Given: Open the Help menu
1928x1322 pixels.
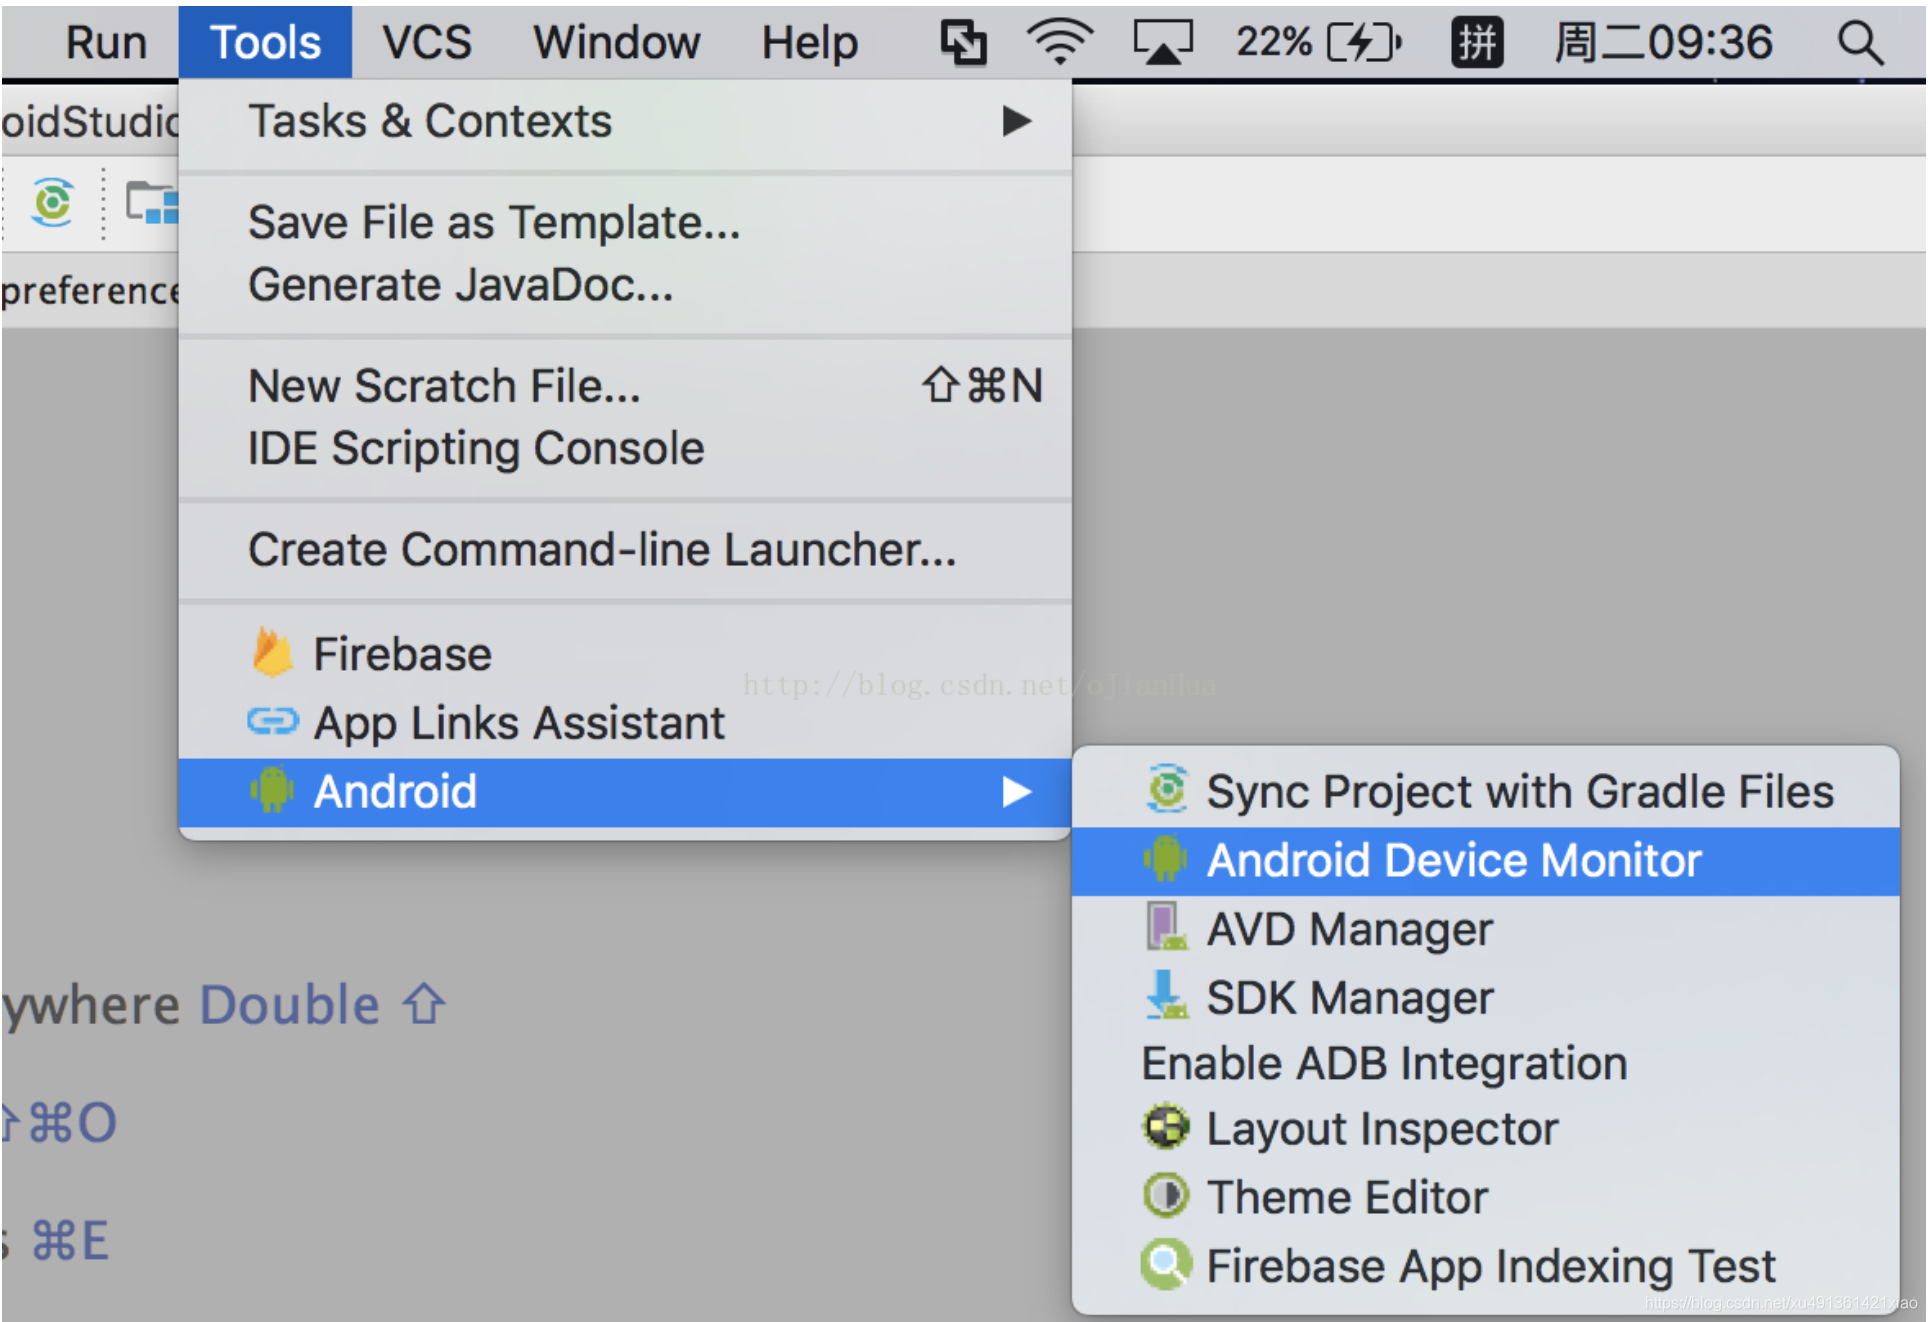Looking at the screenshot, I should pos(809,41).
